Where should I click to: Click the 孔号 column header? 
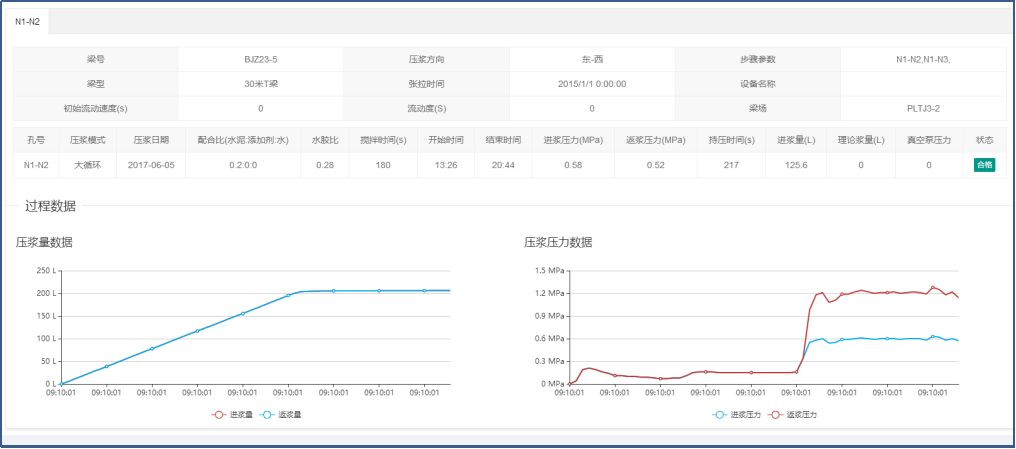(x=37, y=140)
